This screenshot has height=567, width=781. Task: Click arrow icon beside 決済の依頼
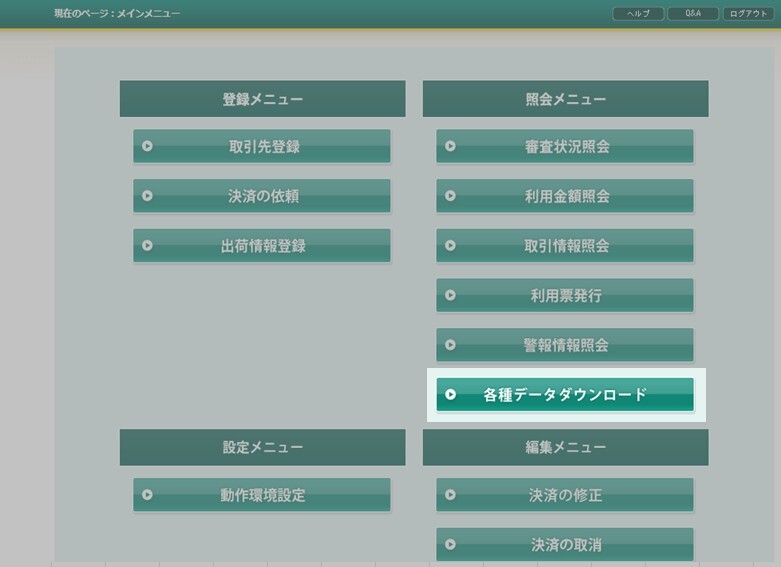coord(147,196)
